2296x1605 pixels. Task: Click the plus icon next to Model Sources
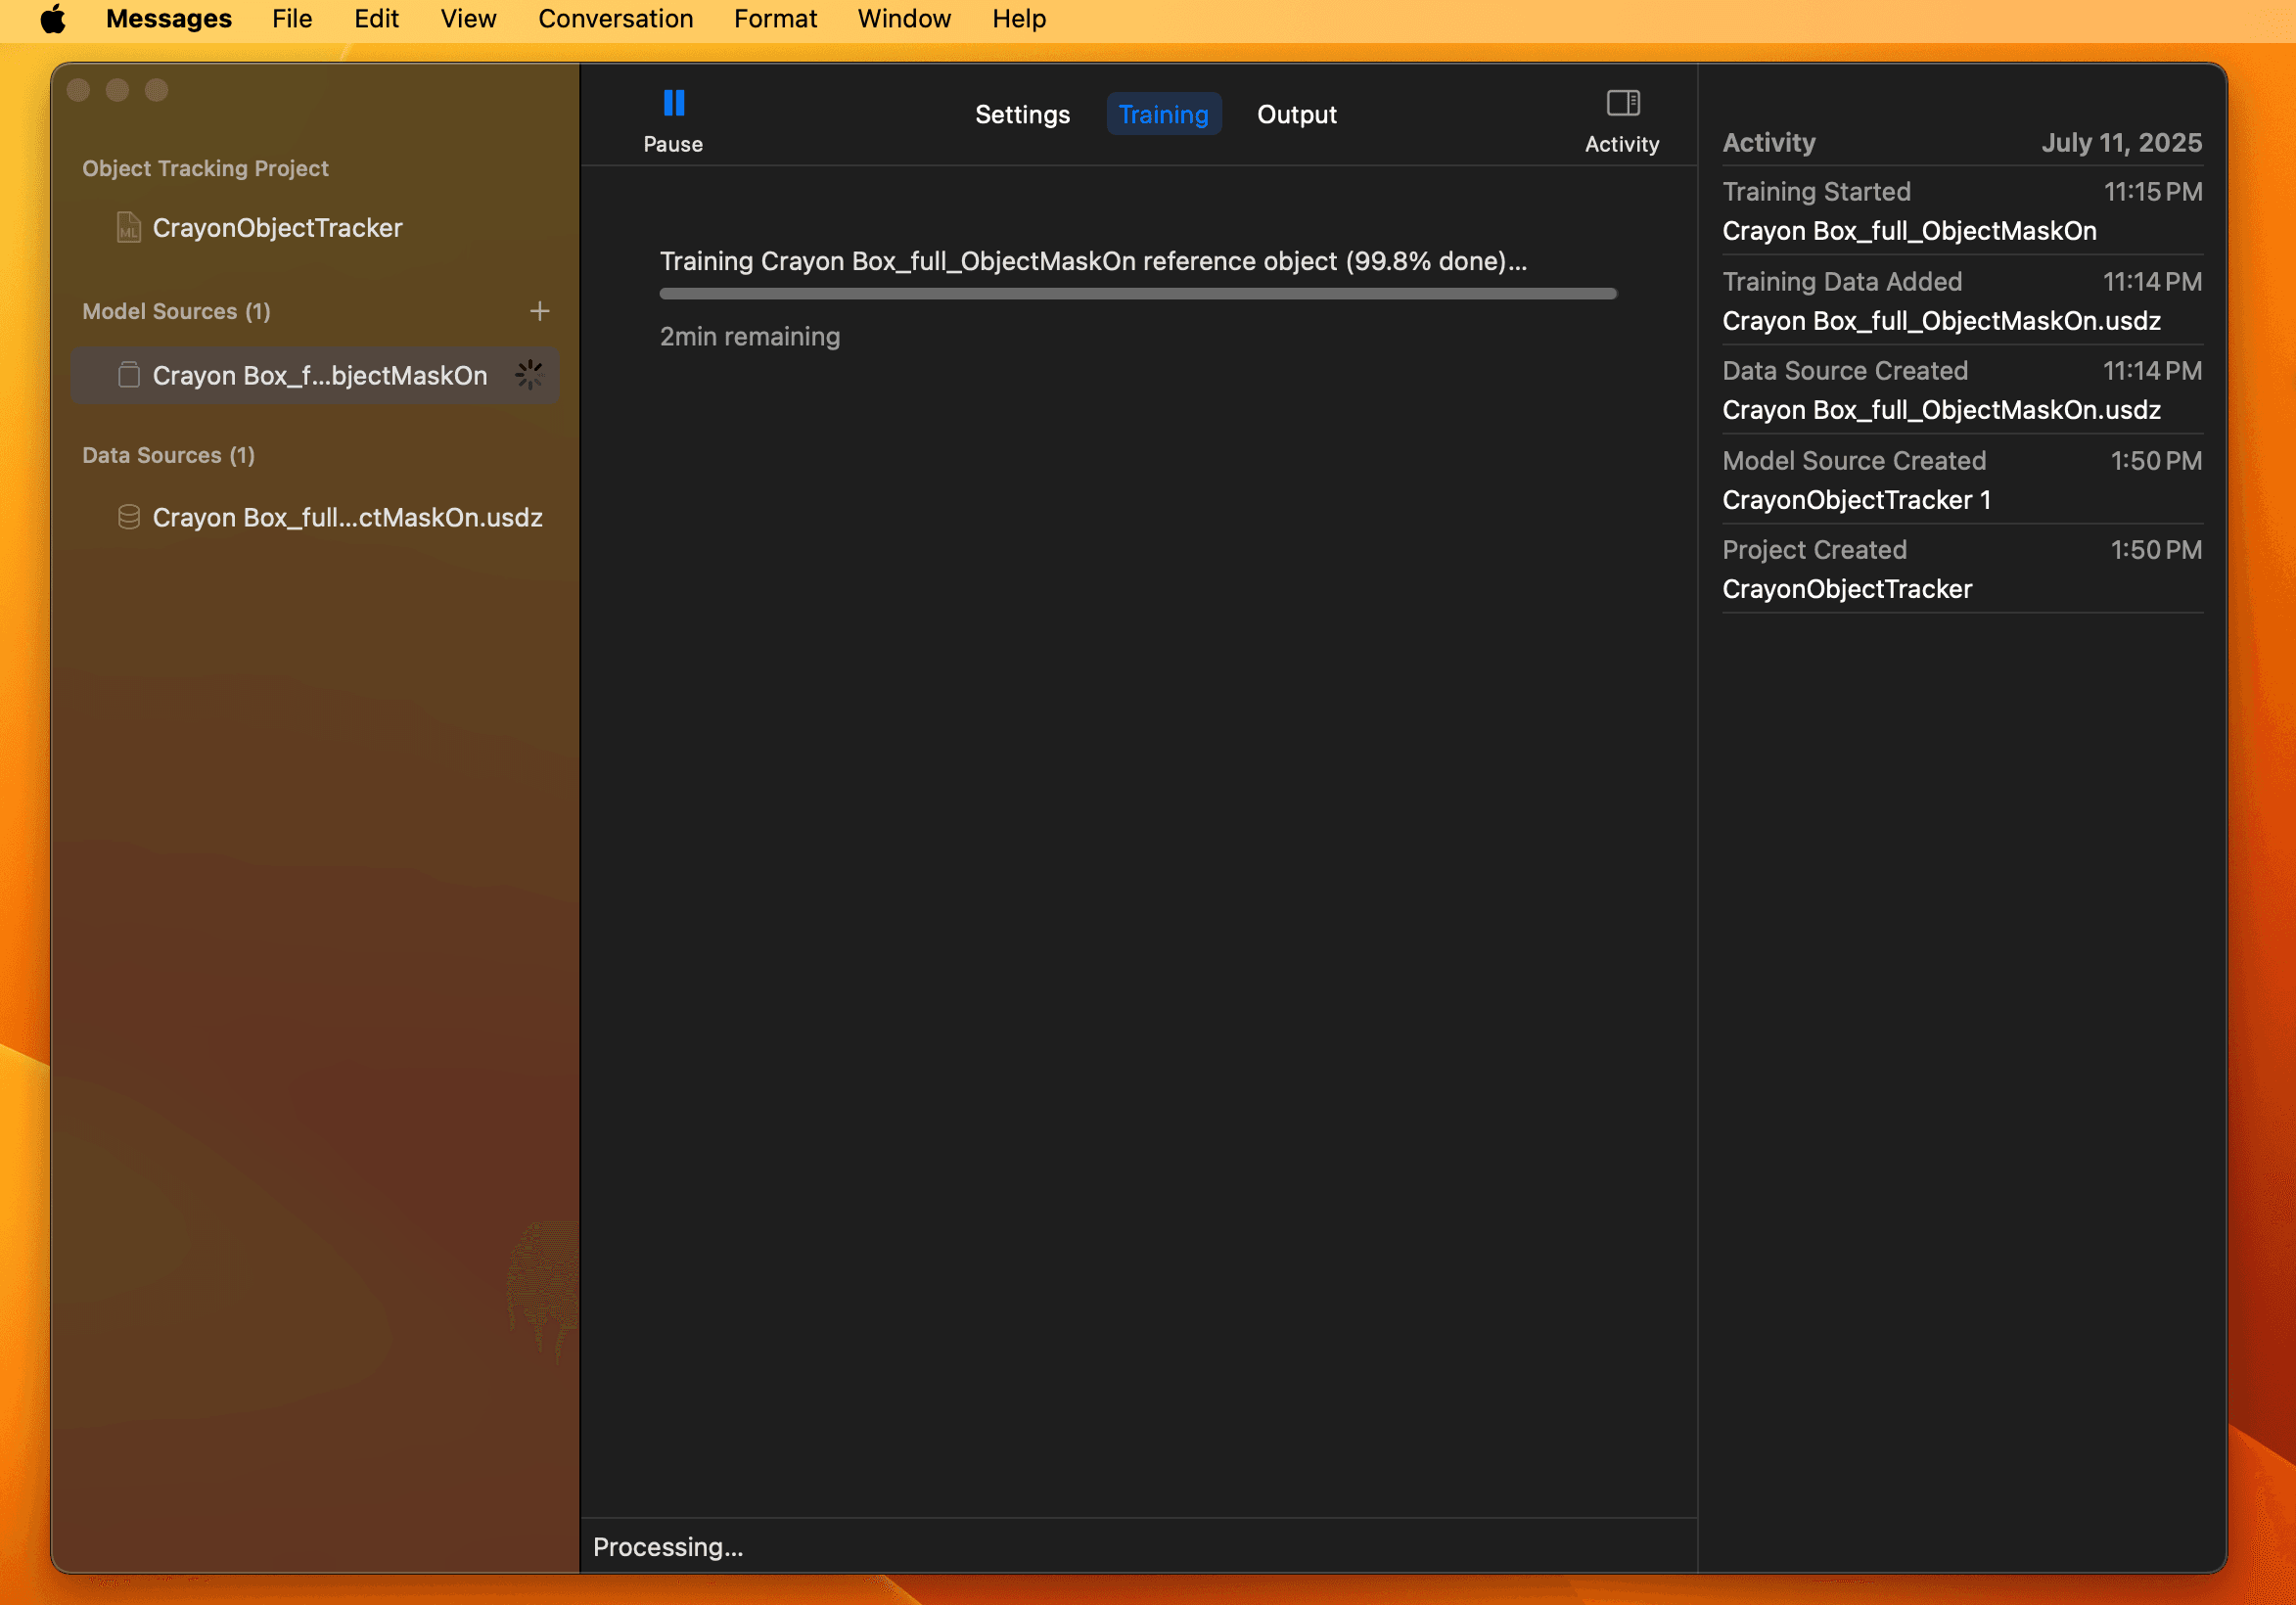(x=539, y=311)
